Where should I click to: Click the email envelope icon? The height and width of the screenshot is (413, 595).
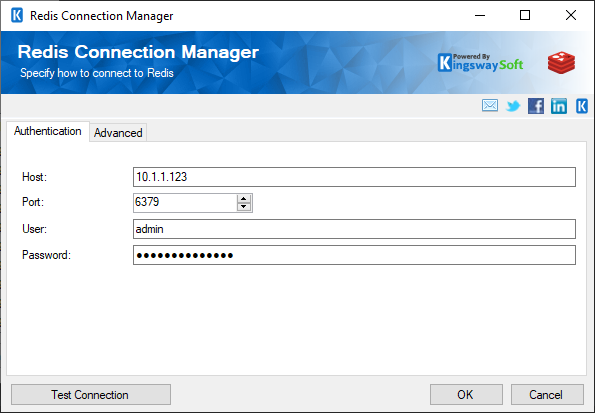[490, 106]
